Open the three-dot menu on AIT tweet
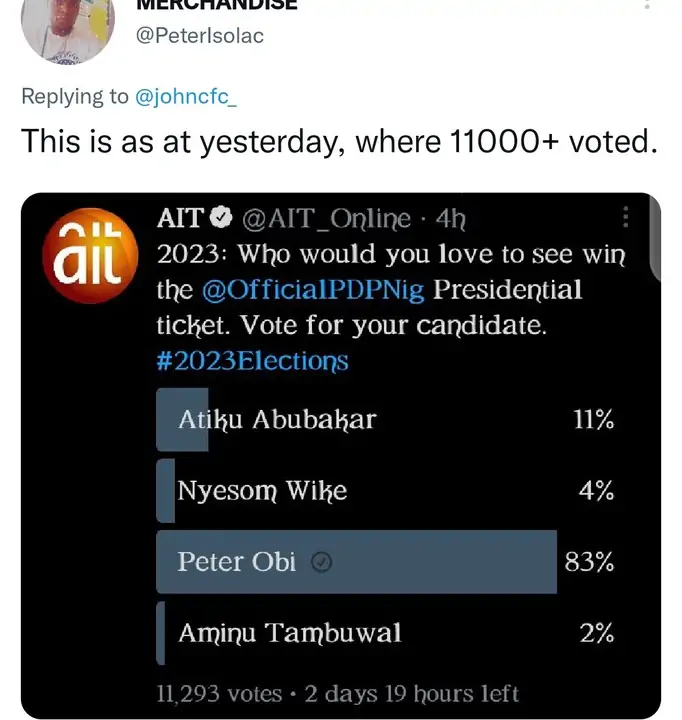 [x=626, y=218]
